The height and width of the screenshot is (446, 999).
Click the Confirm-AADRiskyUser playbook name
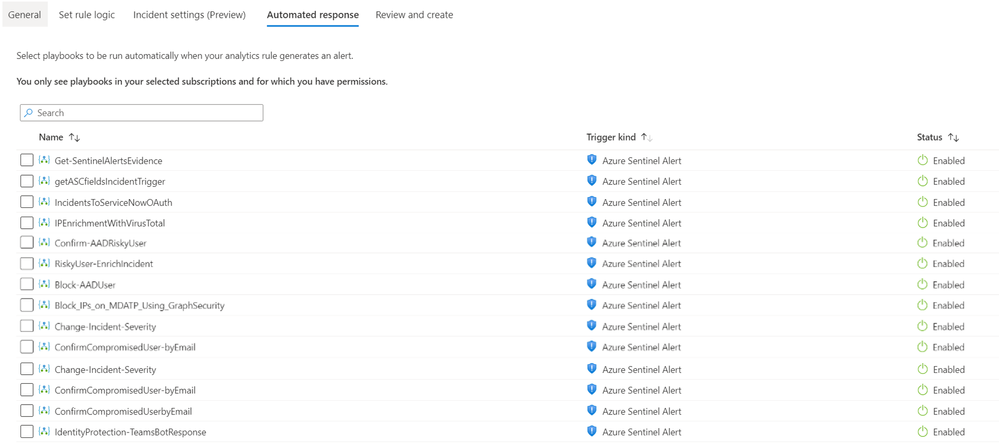click(100, 243)
